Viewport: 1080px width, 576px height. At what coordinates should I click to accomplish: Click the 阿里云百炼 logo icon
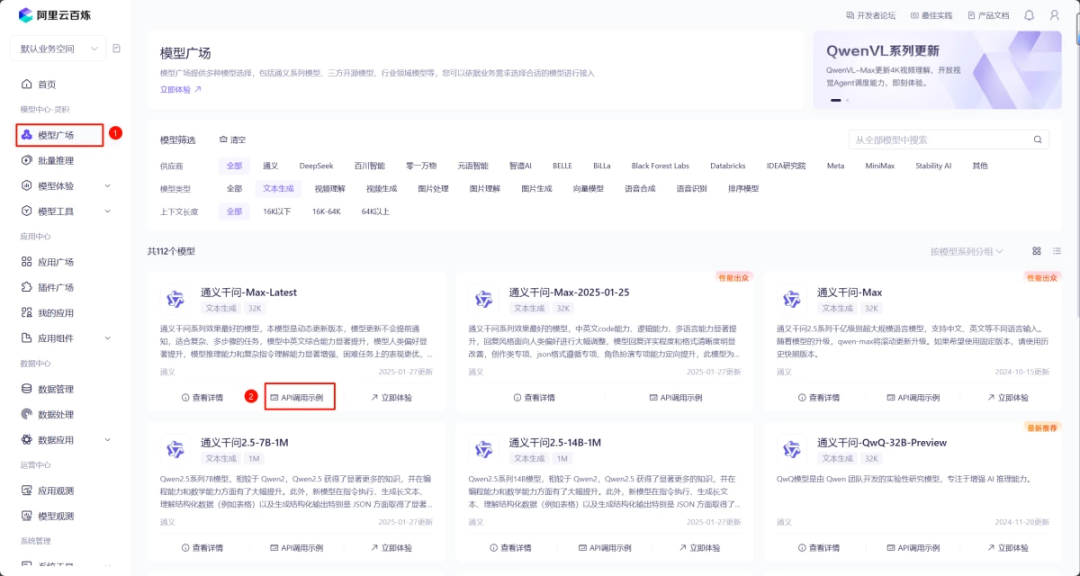click(25, 15)
